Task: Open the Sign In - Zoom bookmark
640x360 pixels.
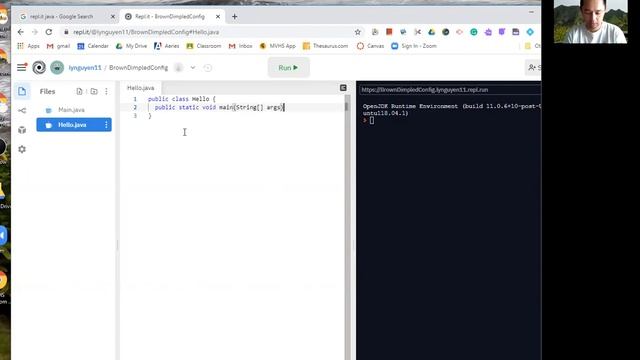Action: click(x=414, y=46)
